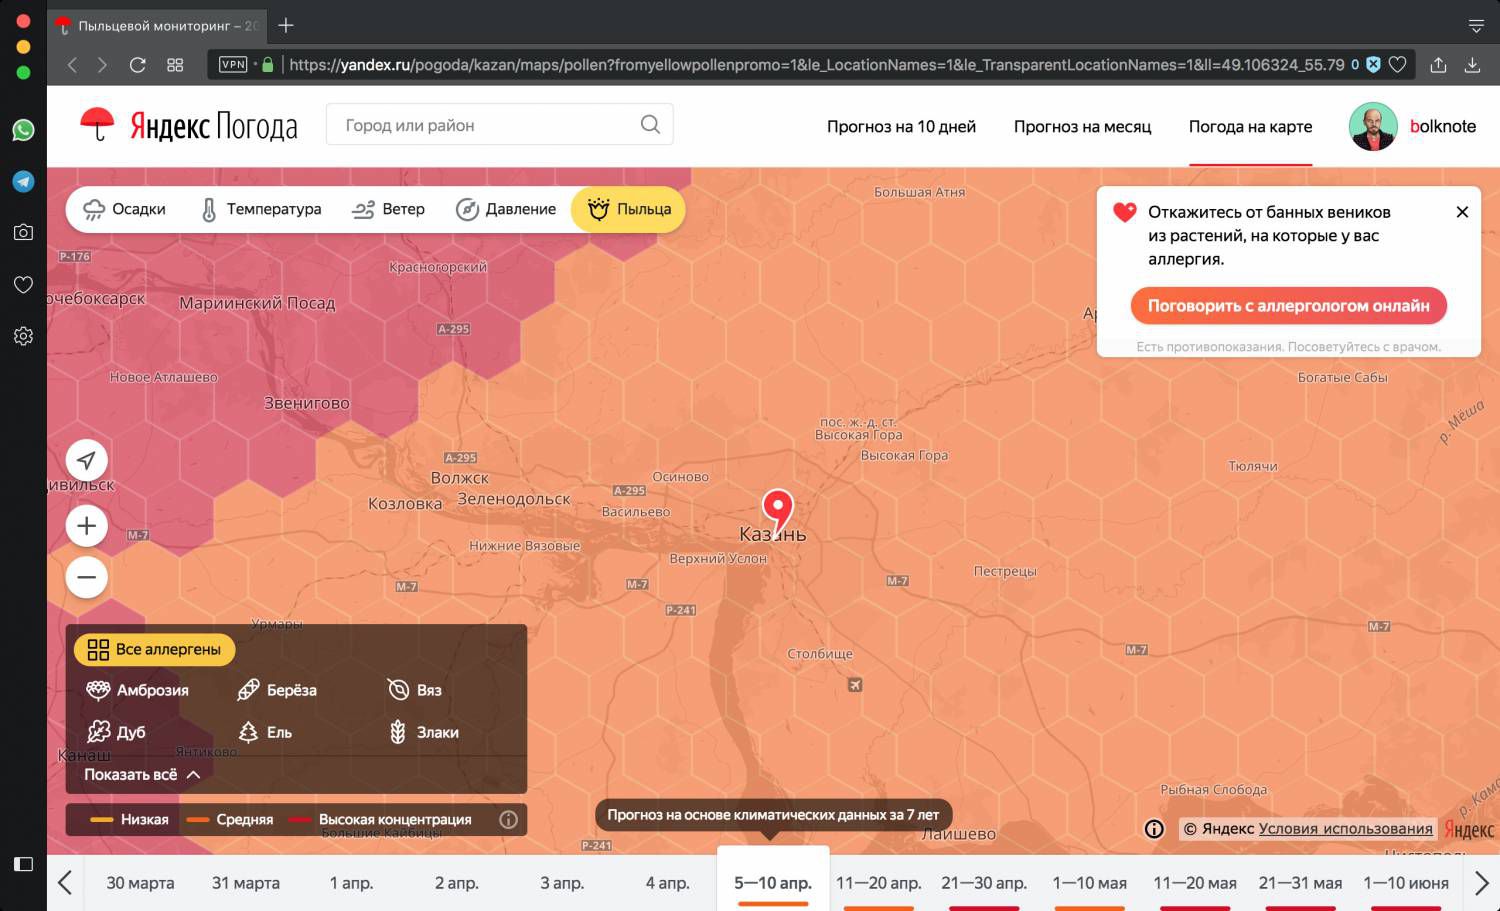Toggle the VPN badge in address bar
1500x911 pixels.
[x=233, y=64]
